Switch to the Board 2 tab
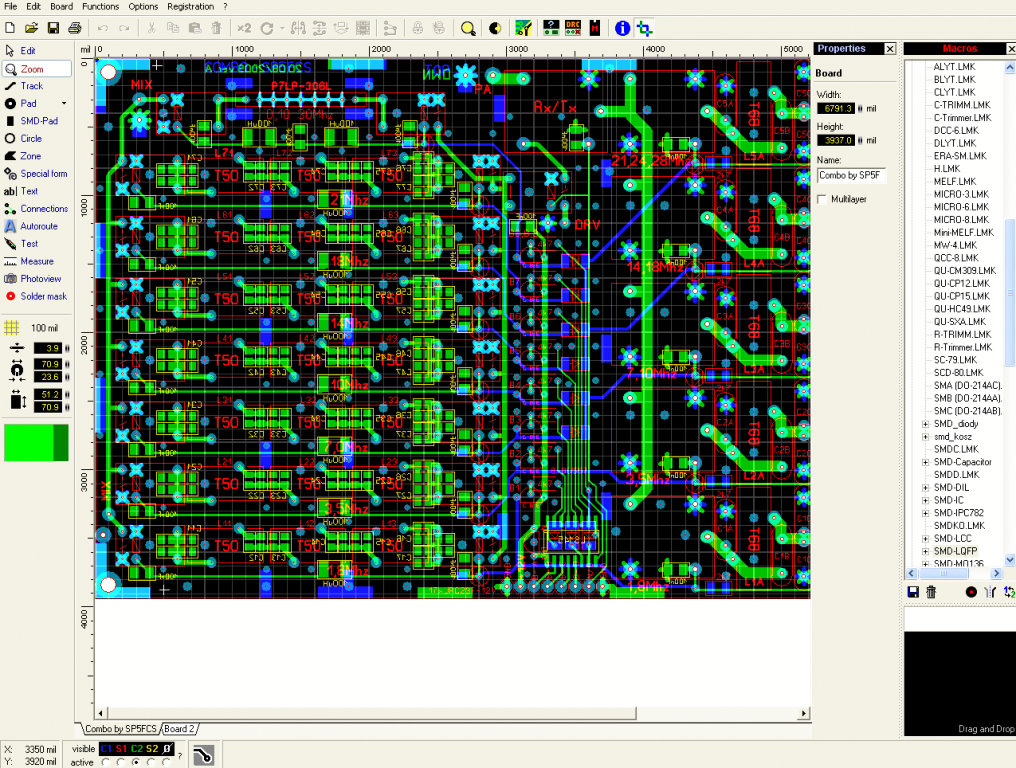1016x768 pixels. (x=180, y=729)
